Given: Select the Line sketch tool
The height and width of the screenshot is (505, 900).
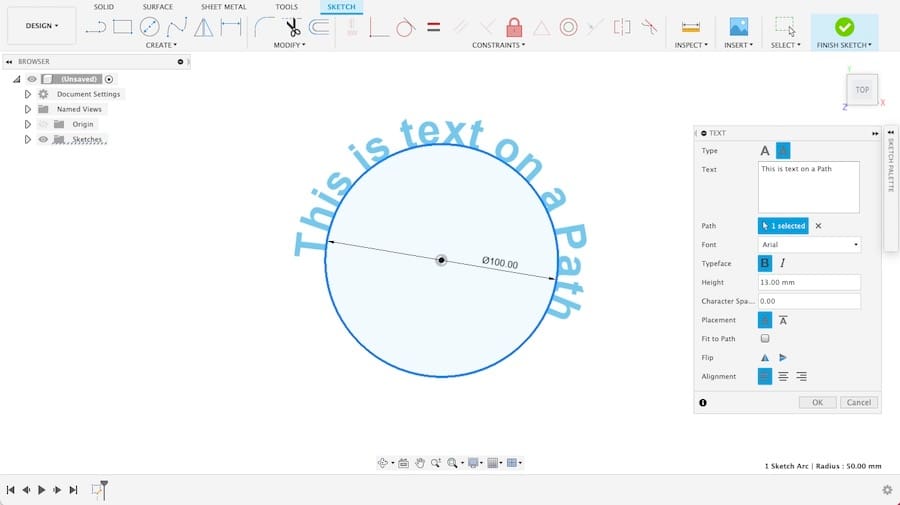Looking at the screenshot, I should coord(95,27).
